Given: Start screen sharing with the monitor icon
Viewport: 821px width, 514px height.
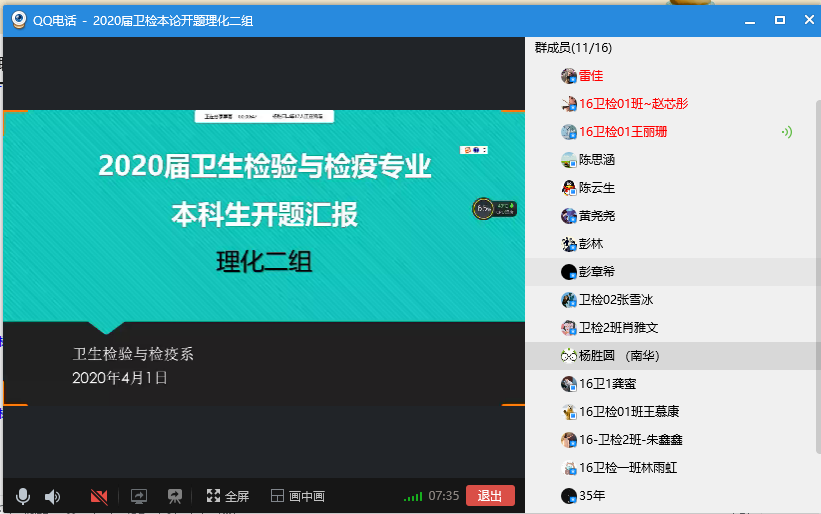Looking at the screenshot, I should [139, 496].
